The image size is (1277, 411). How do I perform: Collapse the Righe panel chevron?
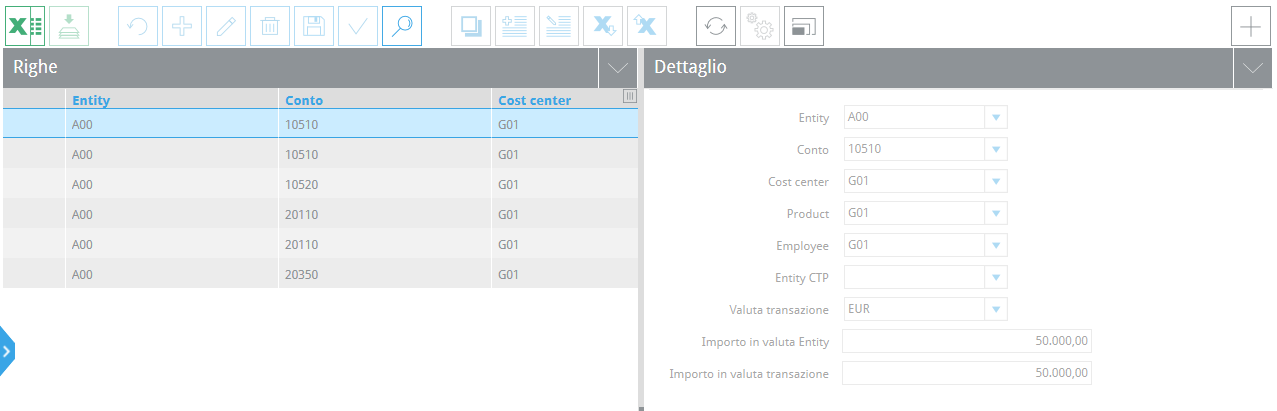[x=618, y=68]
